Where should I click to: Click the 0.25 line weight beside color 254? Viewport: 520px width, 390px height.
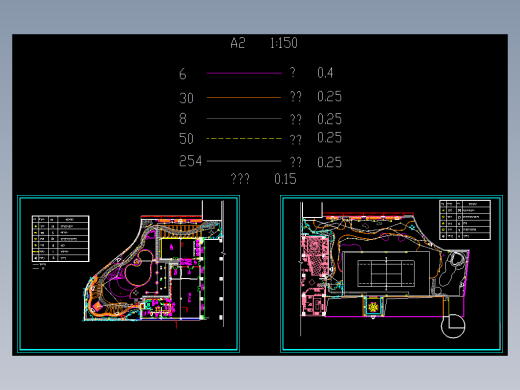(329, 162)
